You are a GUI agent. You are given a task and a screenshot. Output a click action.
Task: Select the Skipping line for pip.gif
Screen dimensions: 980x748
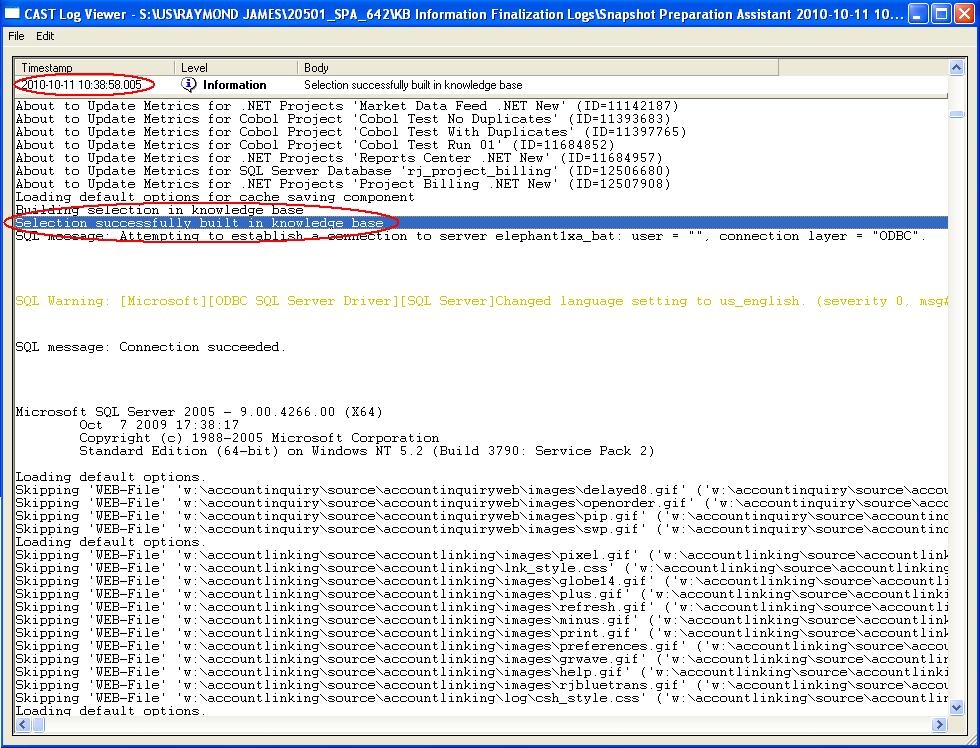(x=481, y=516)
